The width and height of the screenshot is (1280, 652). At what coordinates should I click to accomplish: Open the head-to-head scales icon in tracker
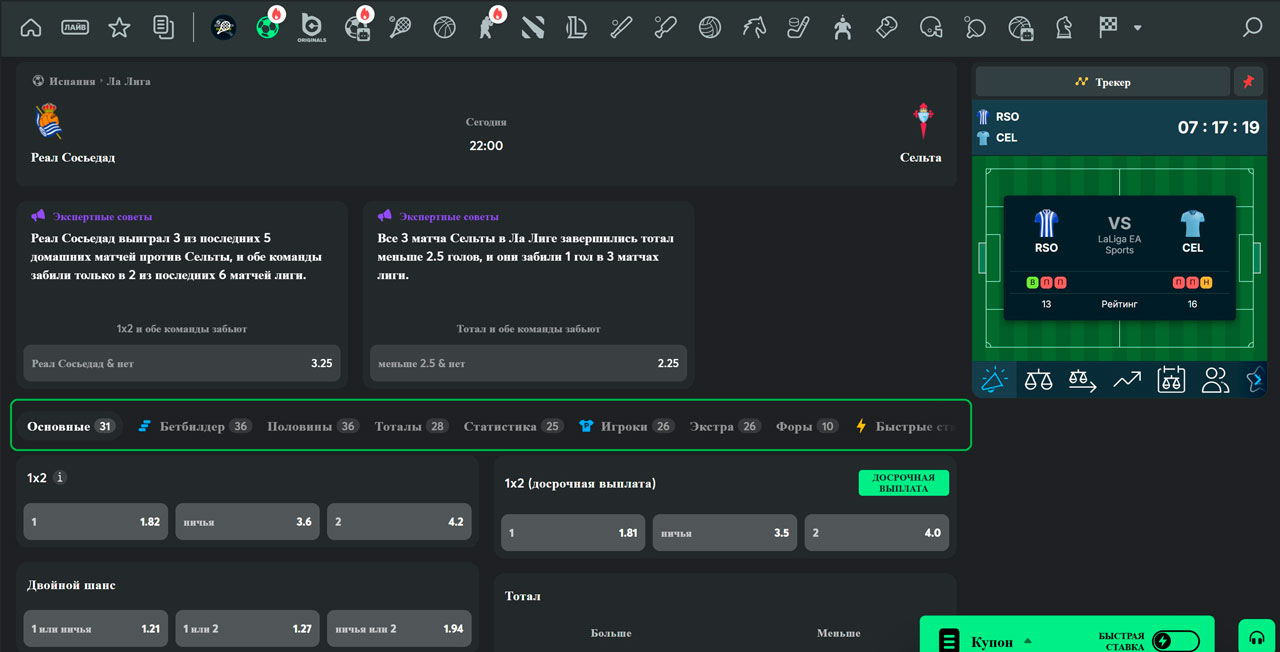tap(1038, 380)
